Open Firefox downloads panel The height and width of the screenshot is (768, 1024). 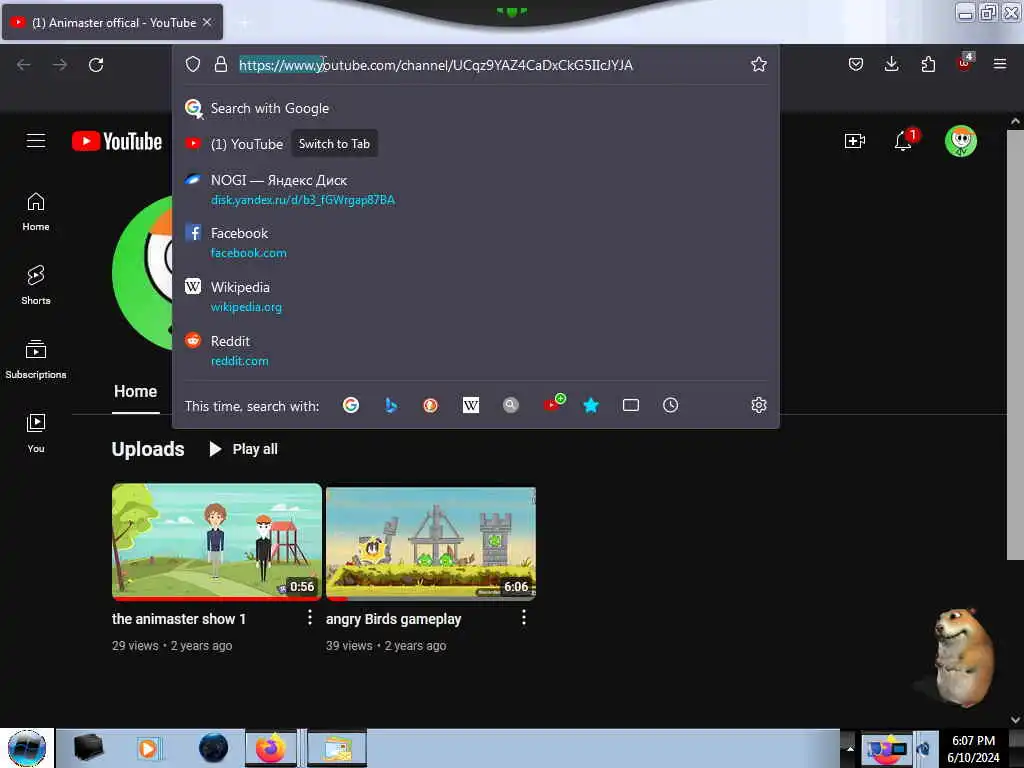click(x=891, y=64)
